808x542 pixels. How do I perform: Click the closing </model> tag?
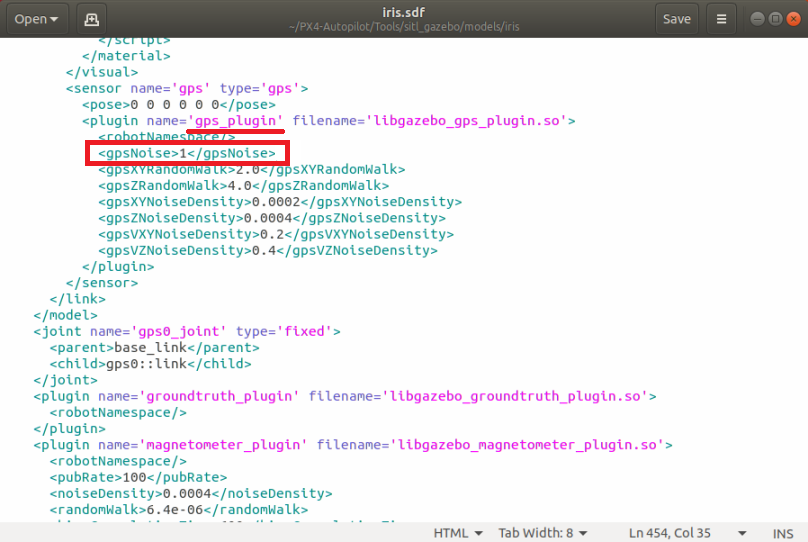(x=65, y=315)
